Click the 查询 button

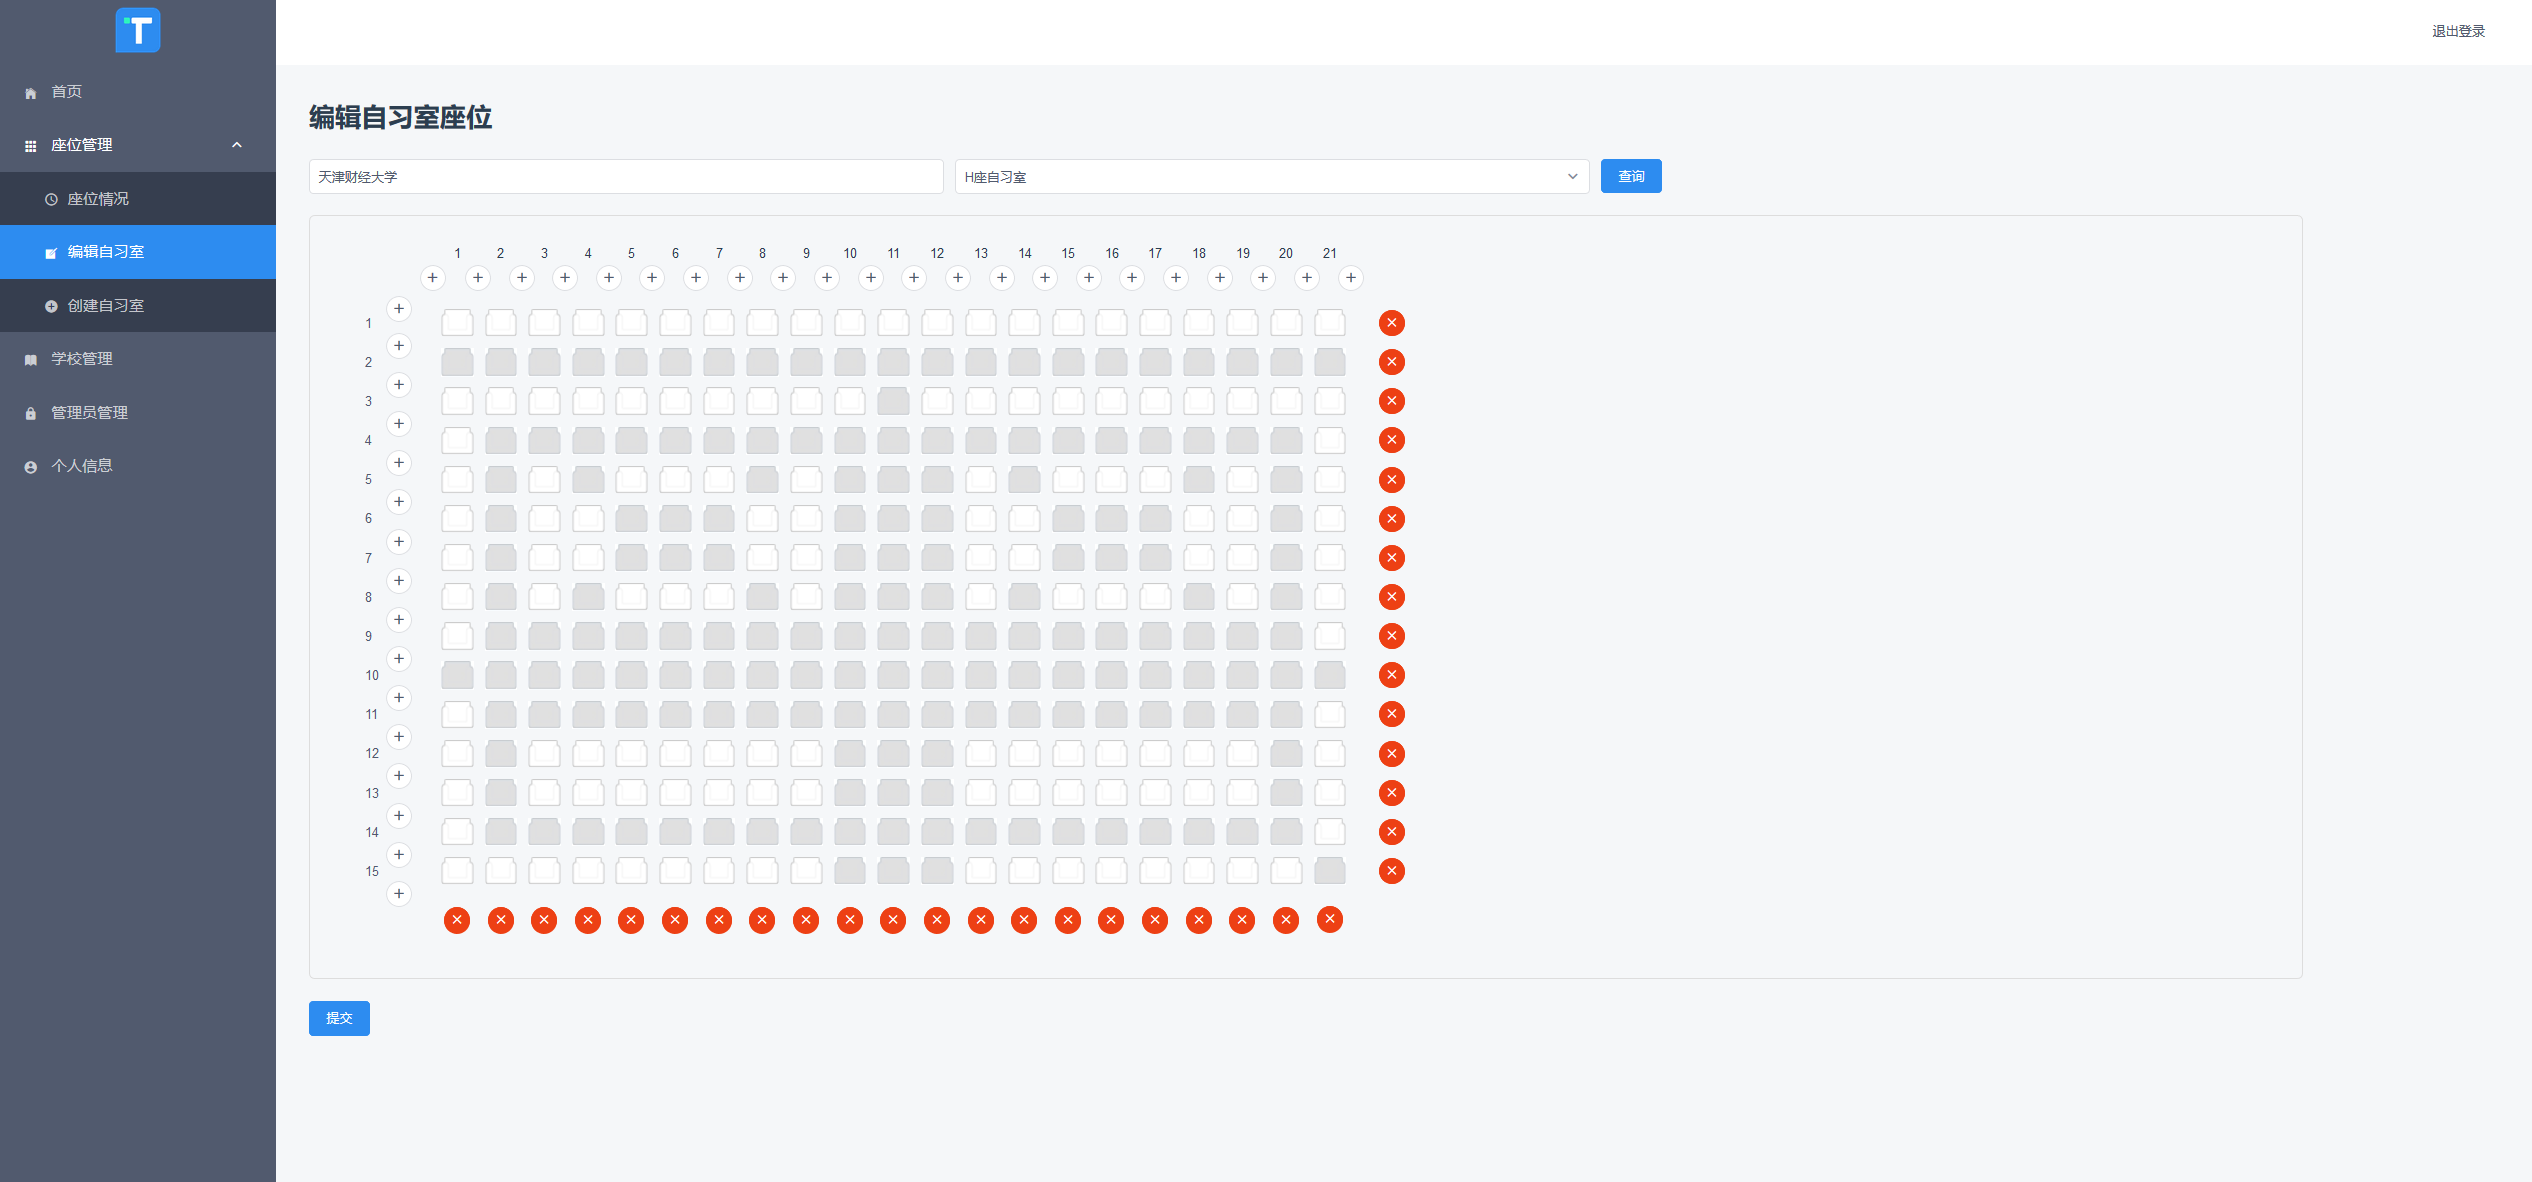click(1631, 177)
